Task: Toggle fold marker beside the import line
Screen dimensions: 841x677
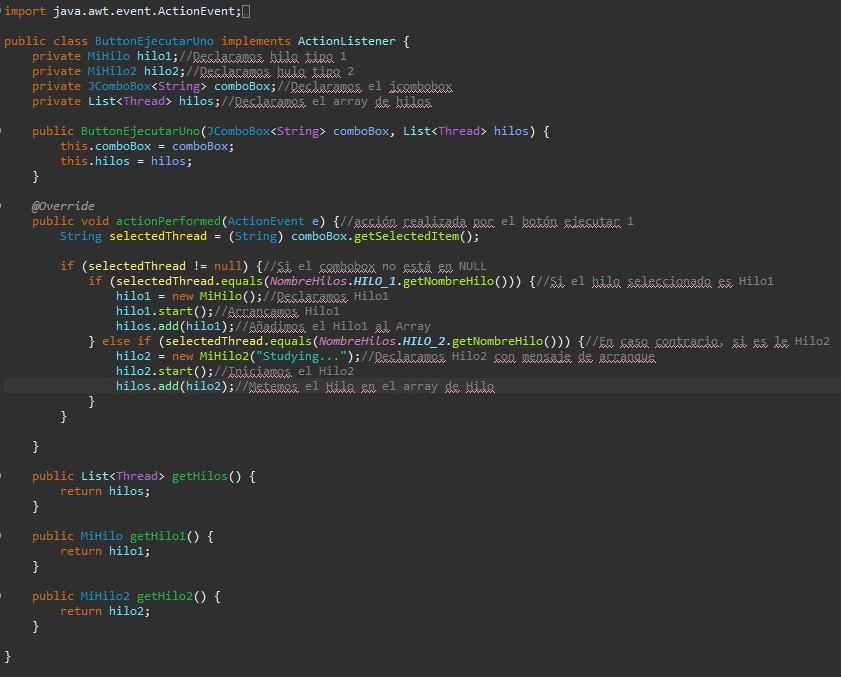Action: pos(2,11)
